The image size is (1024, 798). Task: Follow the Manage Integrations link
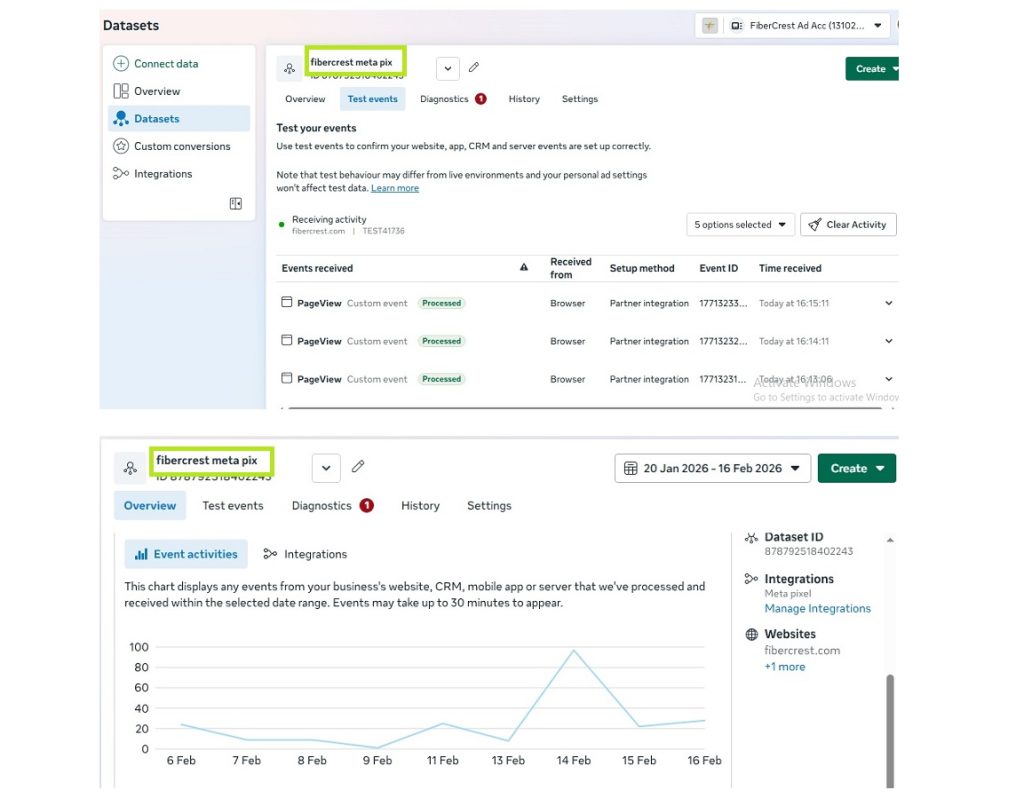click(x=817, y=609)
